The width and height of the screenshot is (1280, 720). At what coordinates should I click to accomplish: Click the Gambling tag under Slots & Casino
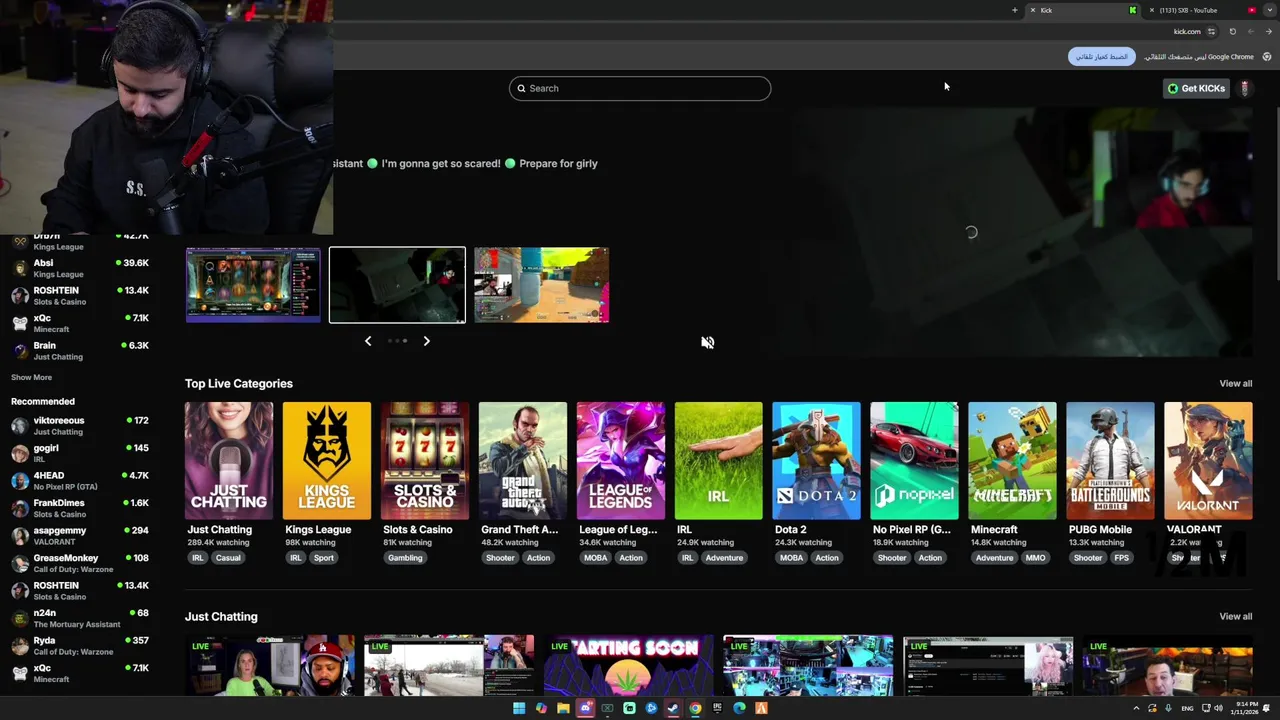[x=405, y=558]
